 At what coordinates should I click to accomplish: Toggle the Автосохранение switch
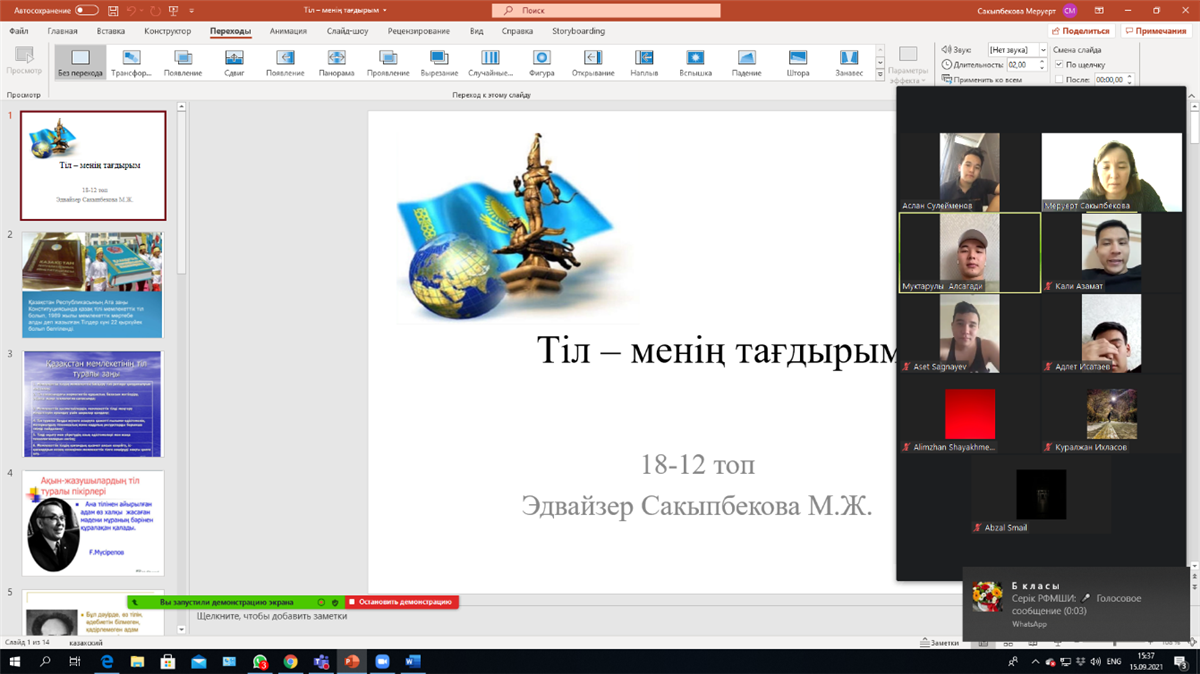tap(86, 10)
